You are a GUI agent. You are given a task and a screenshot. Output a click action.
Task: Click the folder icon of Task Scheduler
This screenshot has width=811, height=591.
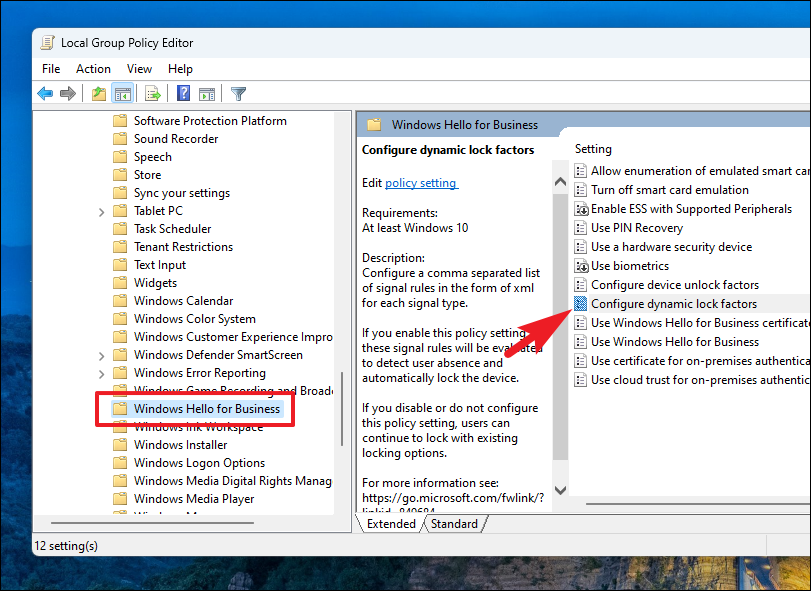tap(120, 229)
